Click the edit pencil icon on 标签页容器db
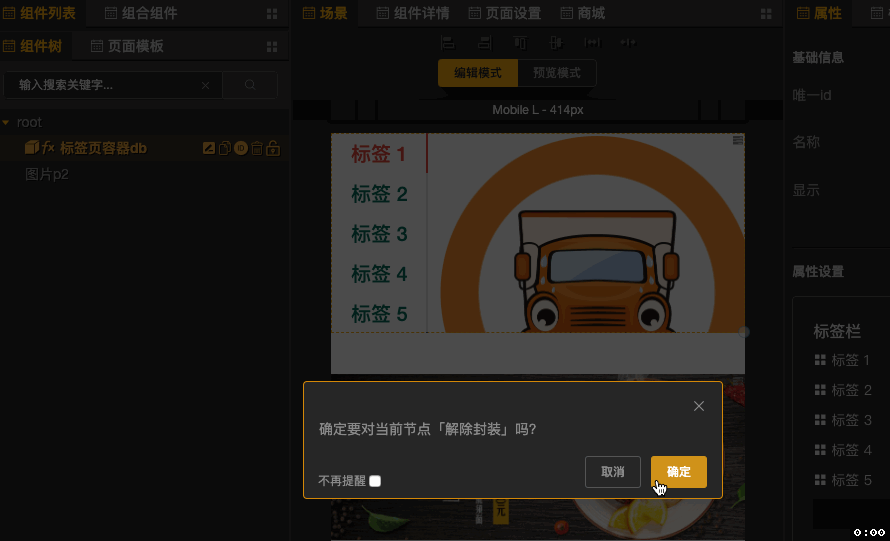Screen dimensions: 890x541 pyautogui.click(x=209, y=148)
